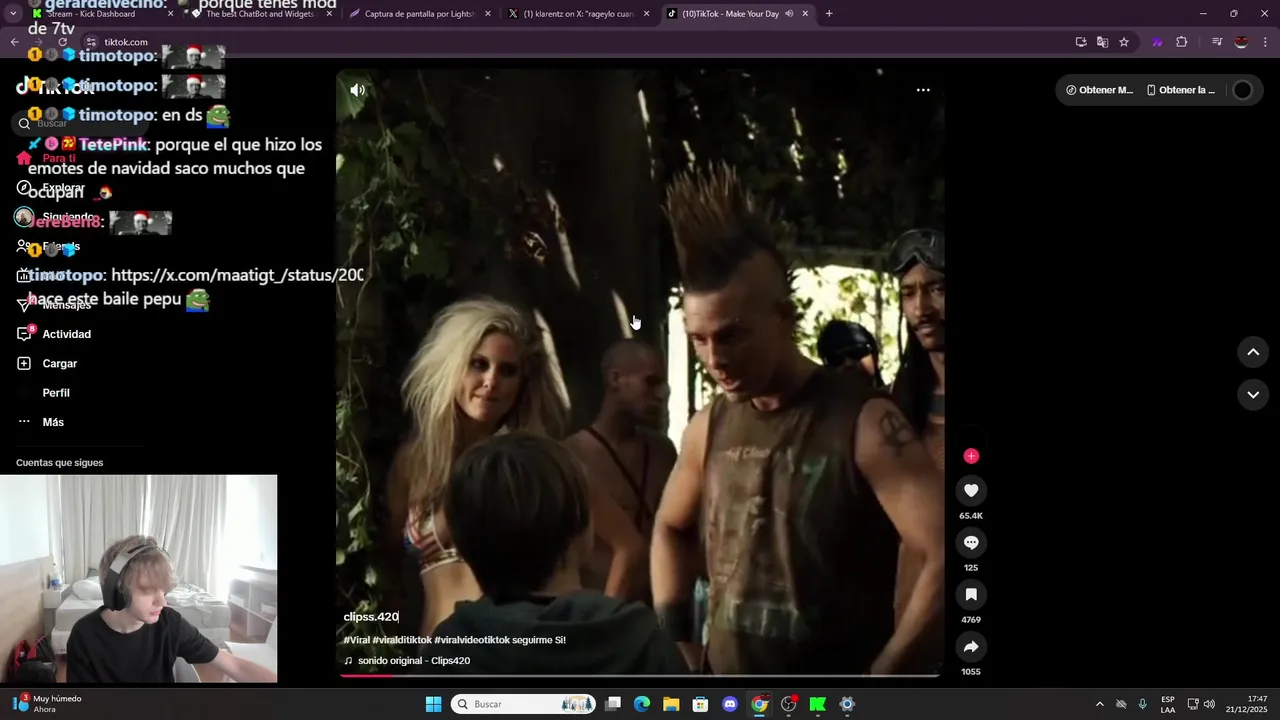Open comments using the speech bubble icon
The width and height of the screenshot is (1280, 720).
971,542
